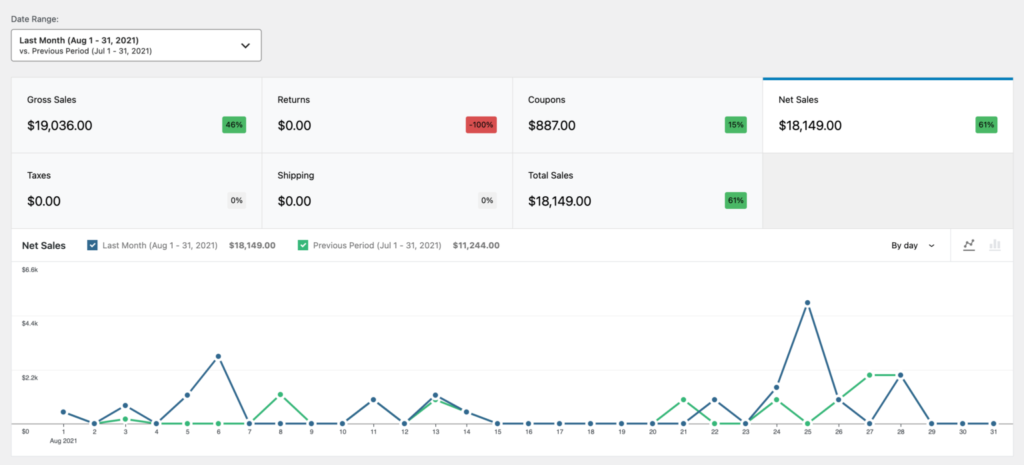Click the 61% Net Sales badge
This screenshot has width=1024, height=465.
tap(986, 125)
